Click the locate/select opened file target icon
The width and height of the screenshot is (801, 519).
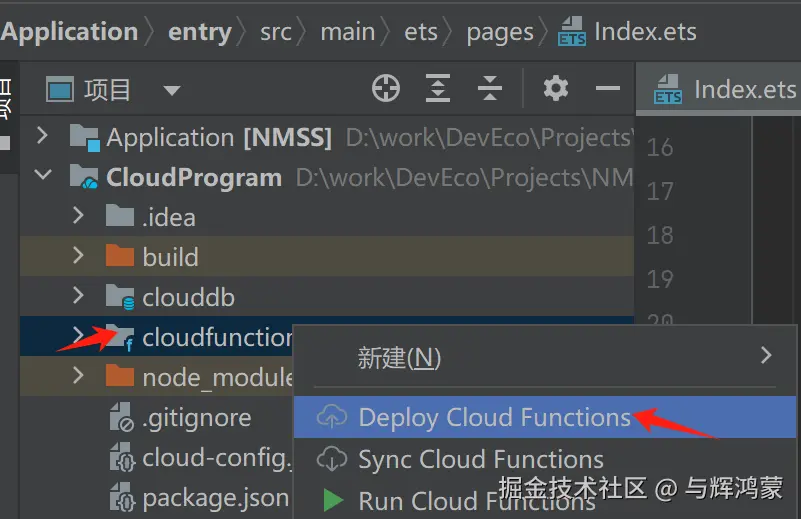[x=386, y=88]
